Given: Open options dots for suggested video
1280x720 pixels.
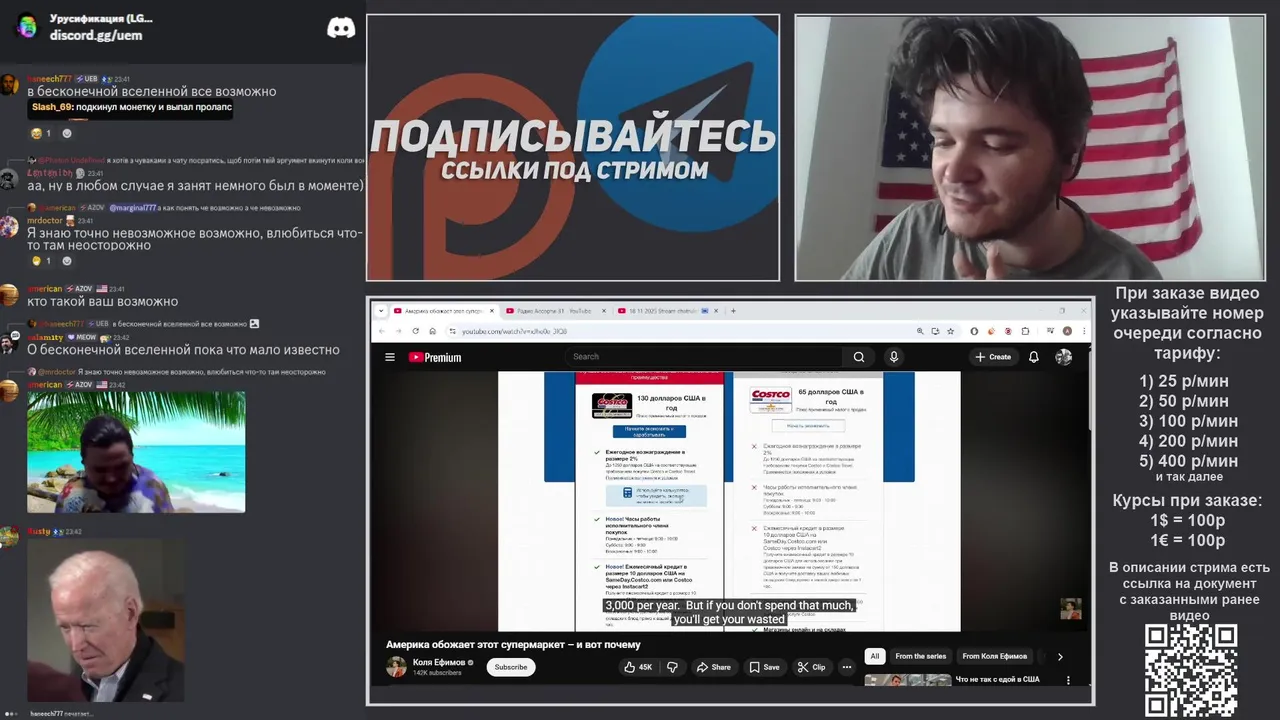Looking at the screenshot, I should tap(1068, 680).
